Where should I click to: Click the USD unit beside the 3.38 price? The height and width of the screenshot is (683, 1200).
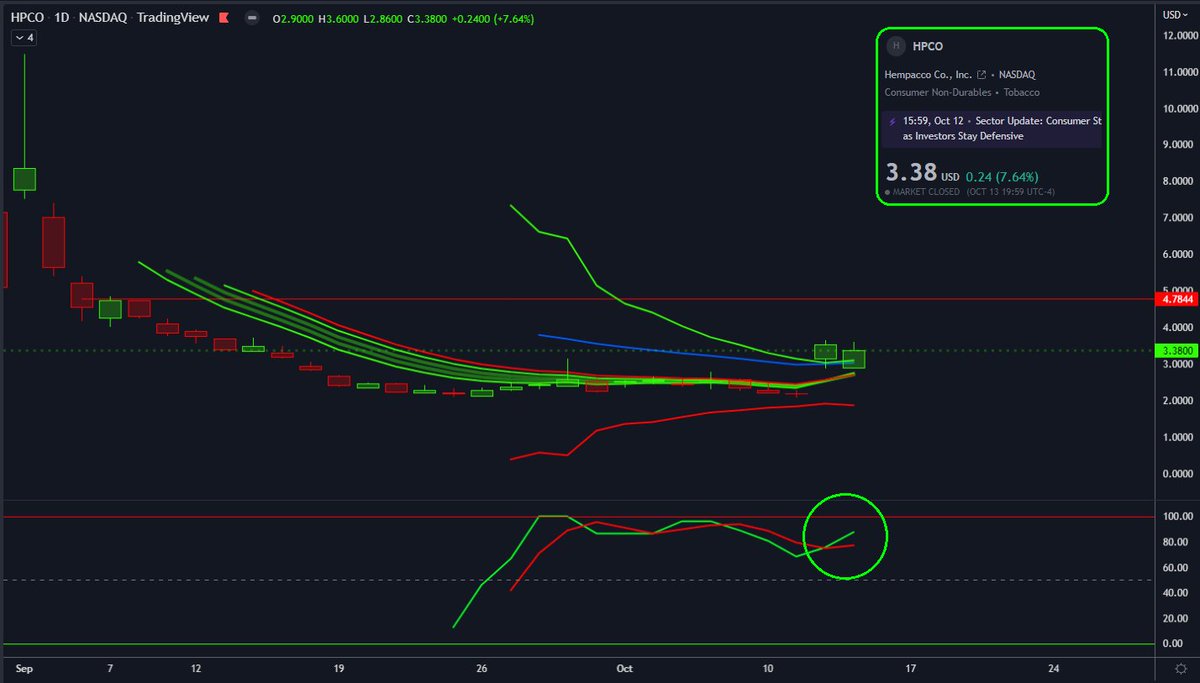coord(950,179)
